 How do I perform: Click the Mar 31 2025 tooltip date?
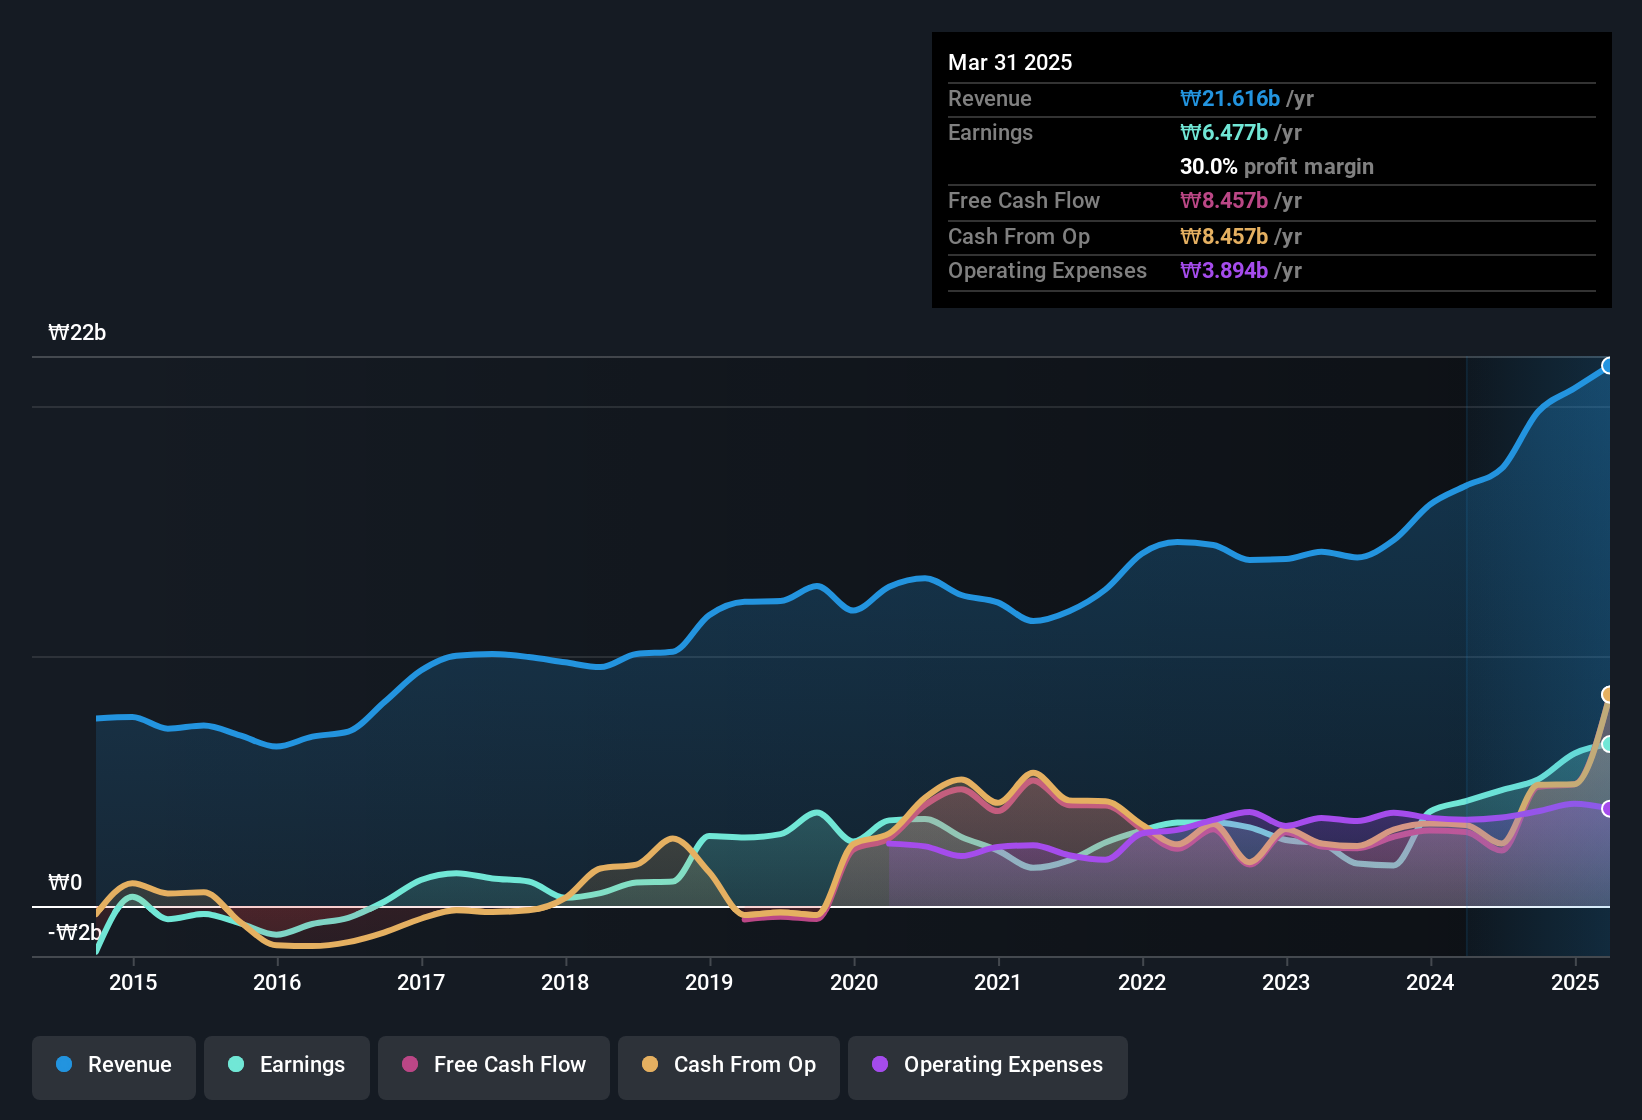tap(1010, 63)
